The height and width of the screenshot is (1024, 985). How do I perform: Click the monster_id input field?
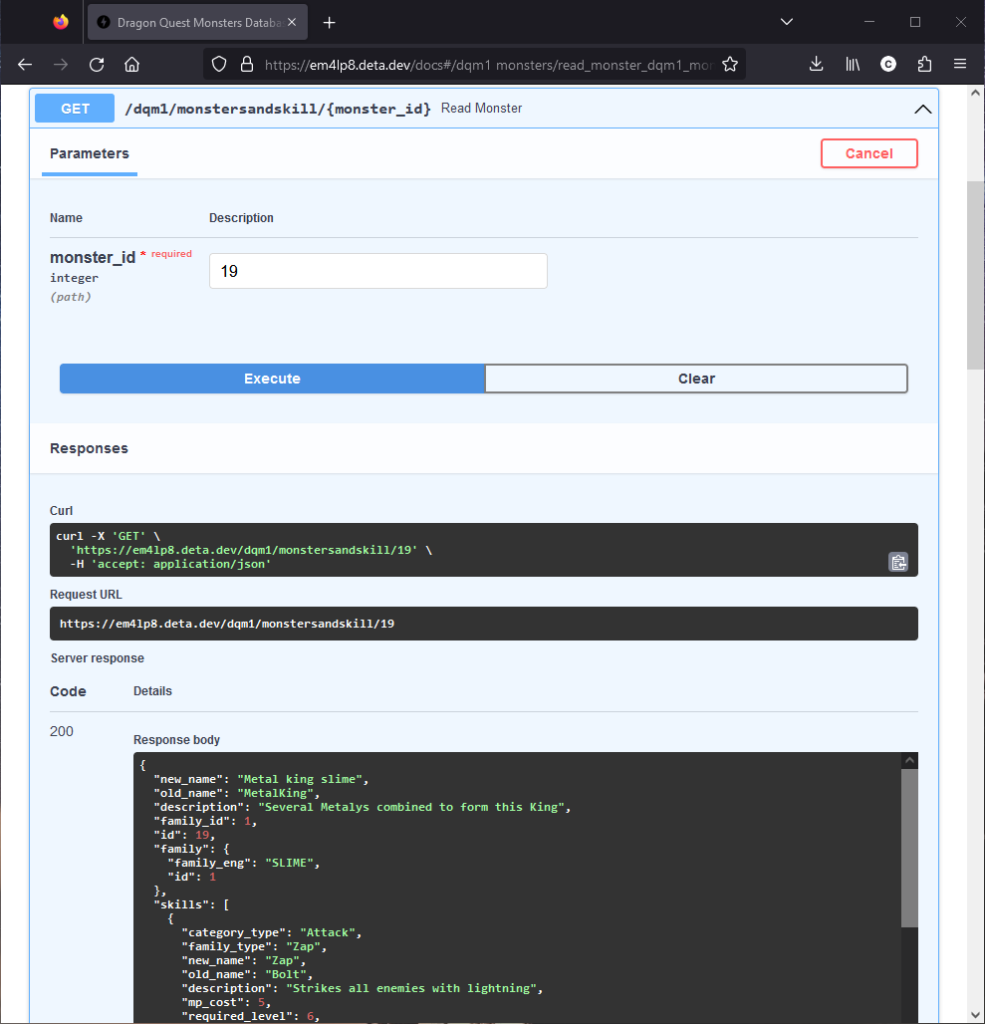coord(377,270)
